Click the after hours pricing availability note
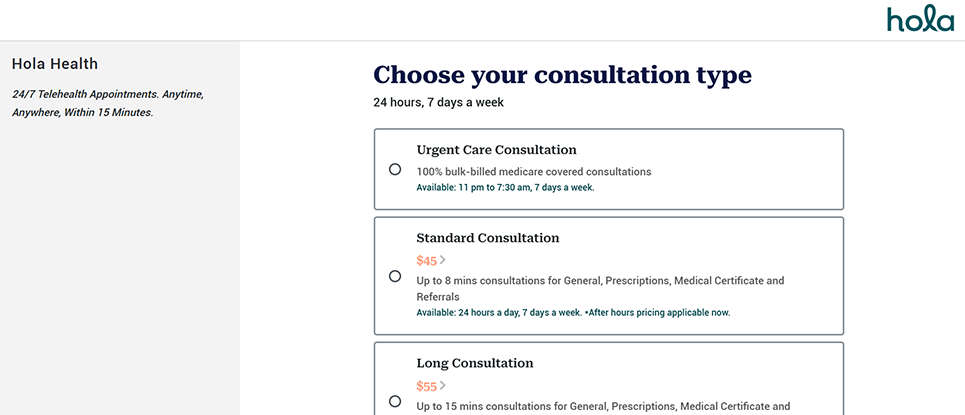Screen dimensions: 965x415 [x=573, y=312]
